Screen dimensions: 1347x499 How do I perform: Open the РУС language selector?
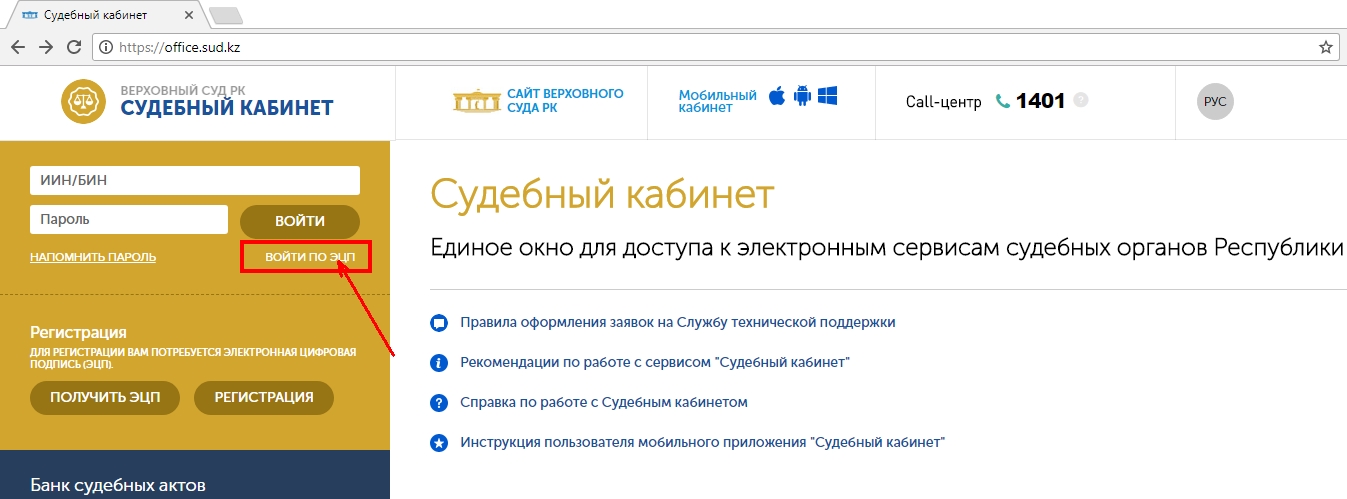tap(1215, 101)
